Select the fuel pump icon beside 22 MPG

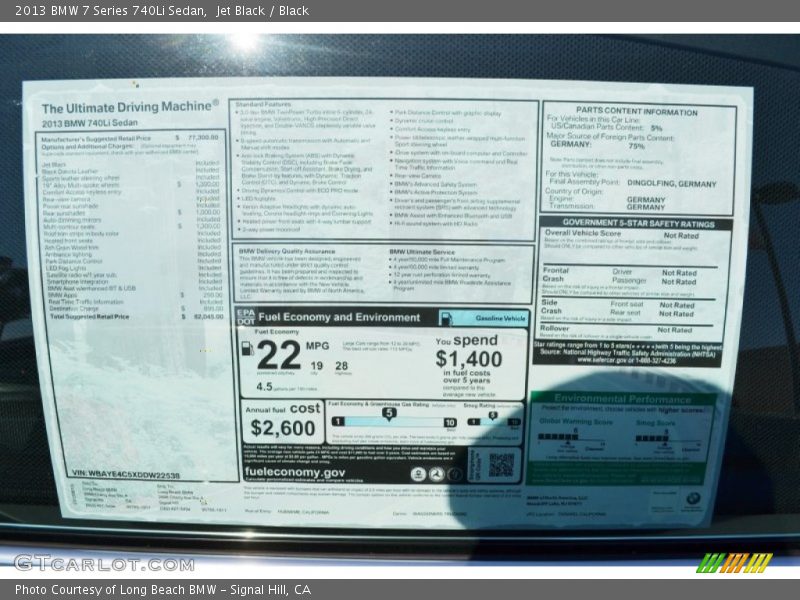pyautogui.click(x=245, y=348)
